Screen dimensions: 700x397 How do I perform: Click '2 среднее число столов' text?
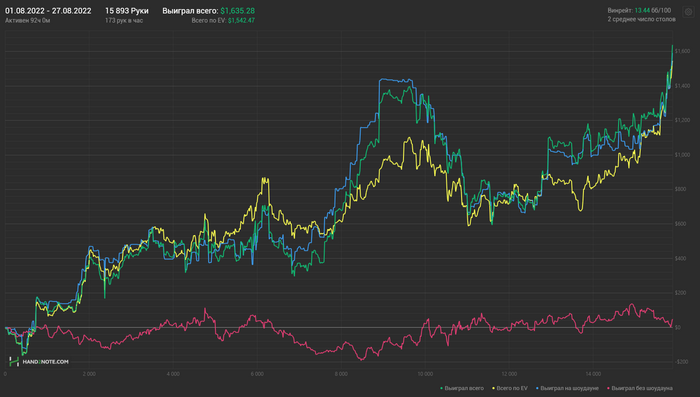642,19
